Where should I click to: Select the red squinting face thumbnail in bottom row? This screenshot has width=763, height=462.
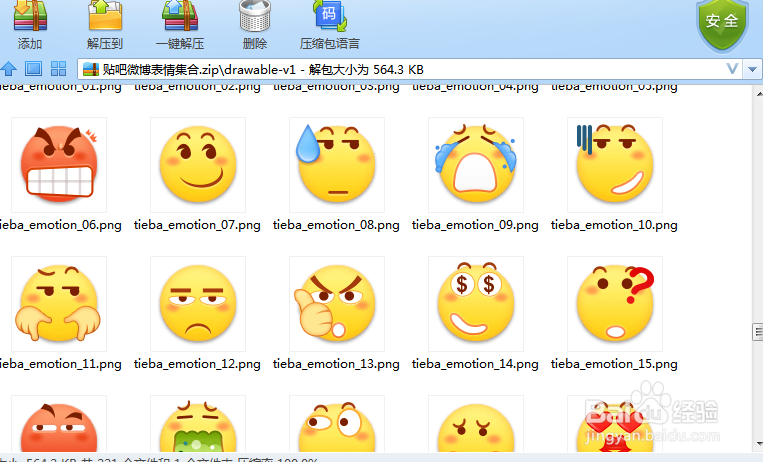pos(59,424)
